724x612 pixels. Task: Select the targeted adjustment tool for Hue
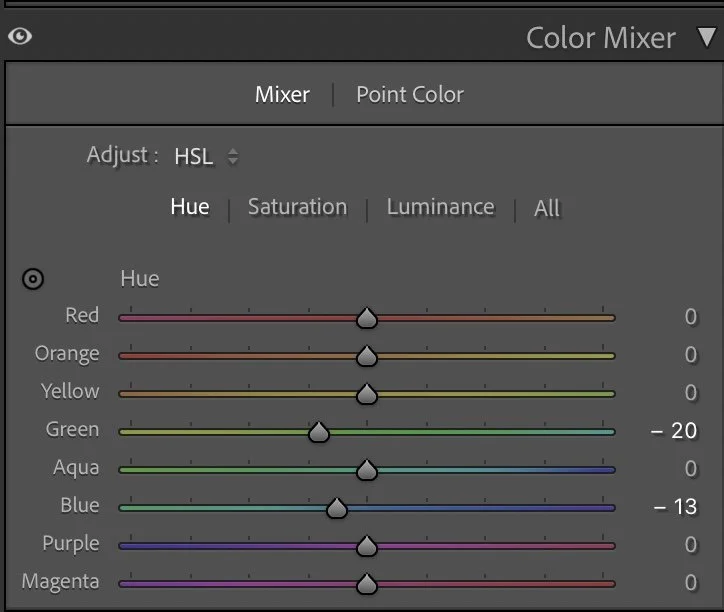(33, 279)
